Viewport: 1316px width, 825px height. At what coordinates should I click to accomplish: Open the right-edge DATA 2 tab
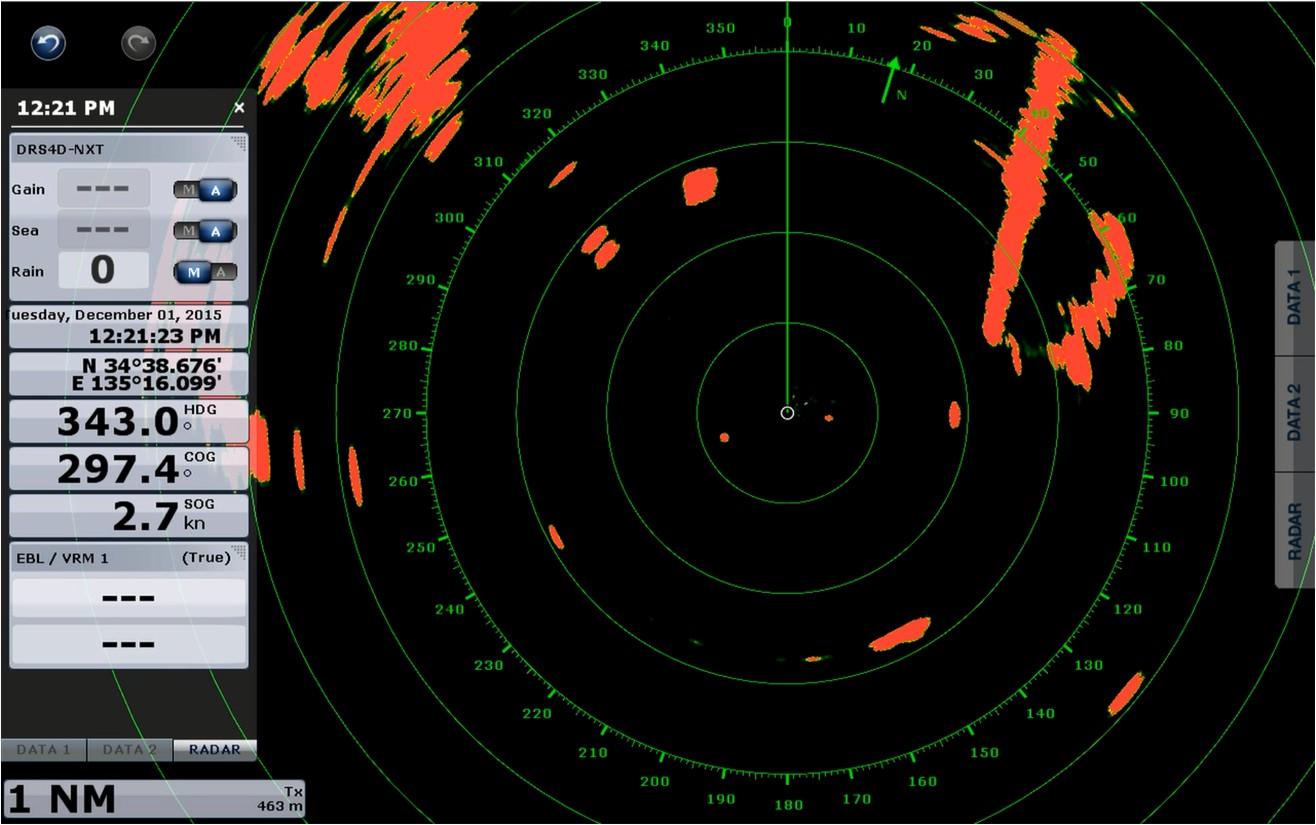coord(1295,413)
